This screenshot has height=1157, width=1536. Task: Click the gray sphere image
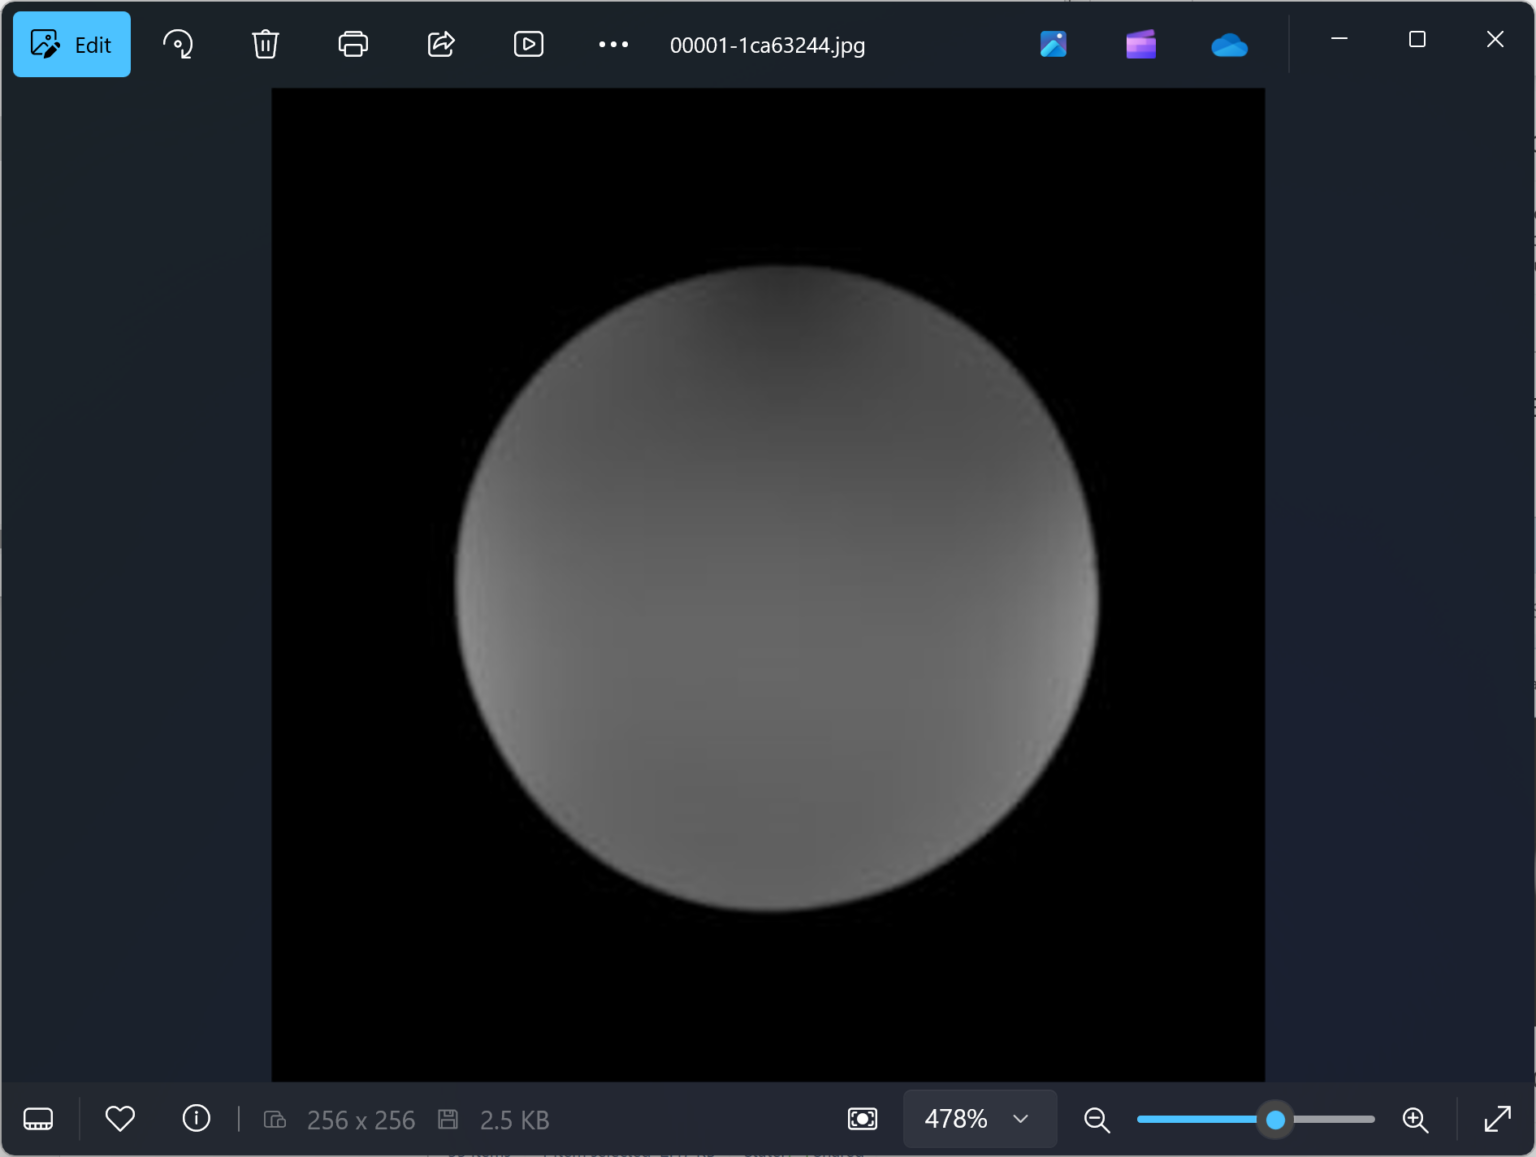(x=776, y=588)
